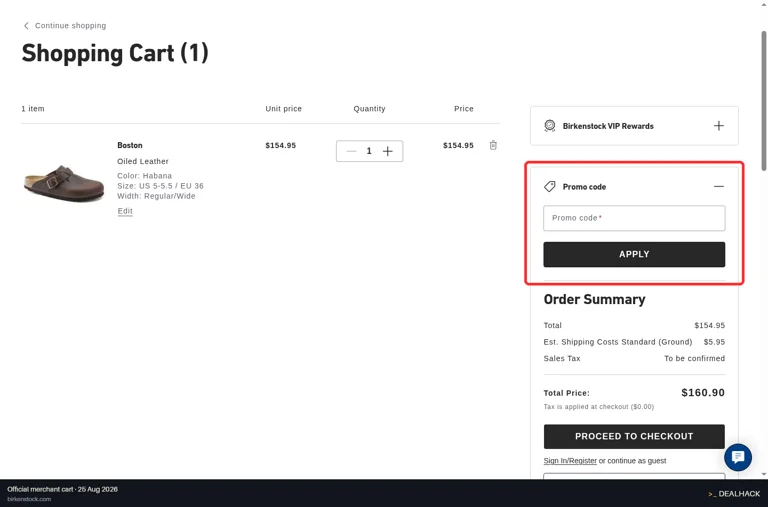
Task: Click the Unit price column header
Action: [x=284, y=109]
